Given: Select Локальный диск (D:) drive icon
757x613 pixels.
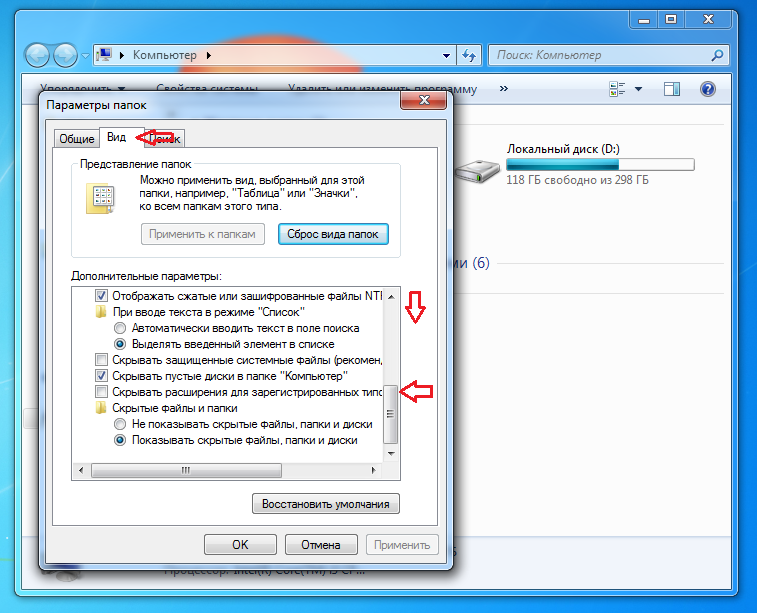Looking at the screenshot, I should [x=478, y=171].
